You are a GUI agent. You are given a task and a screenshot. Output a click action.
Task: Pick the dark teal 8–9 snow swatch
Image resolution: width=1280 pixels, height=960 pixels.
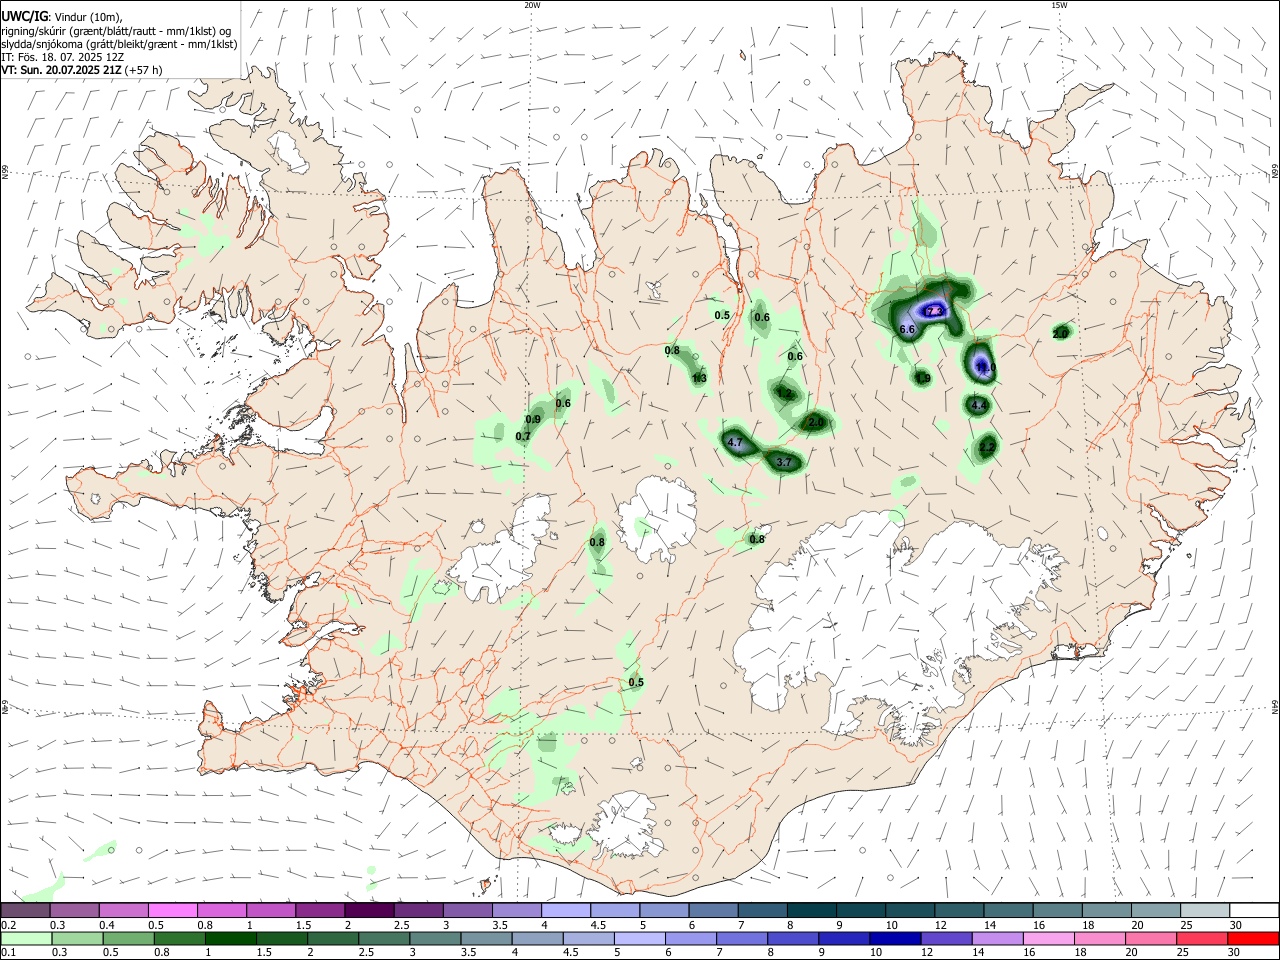812,910
